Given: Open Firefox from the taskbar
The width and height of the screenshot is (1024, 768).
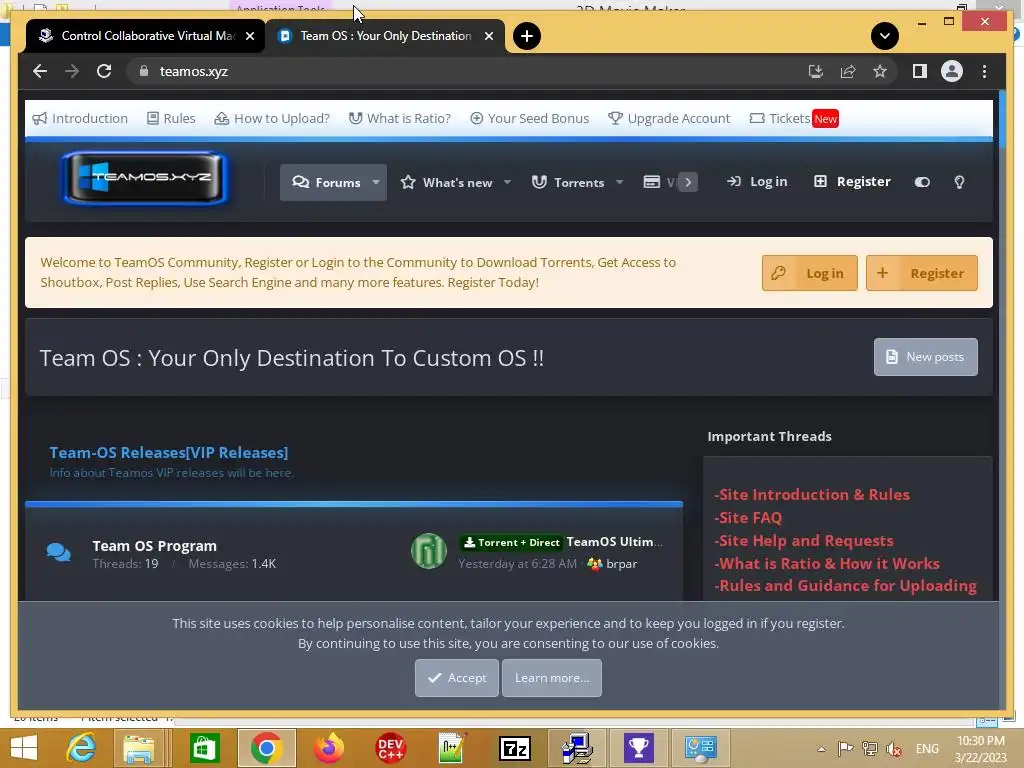Looking at the screenshot, I should [x=328, y=748].
